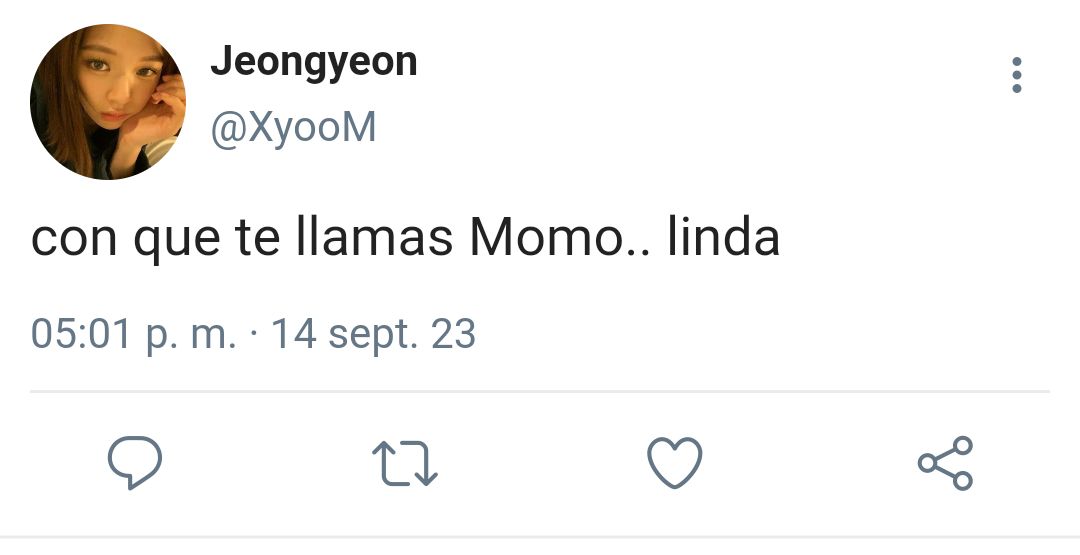
Task: Retweet this post using the arrows icon
Action: (405, 463)
